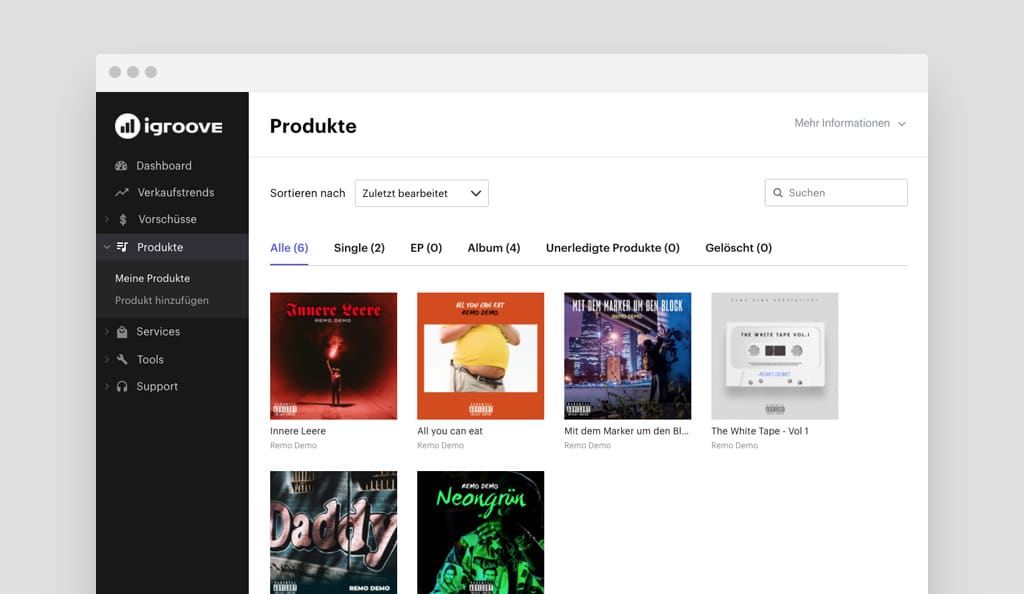Viewport: 1024px width, 594px height.
Task: Select the Alle (6) tab
Action: click(x=289, y=248)
